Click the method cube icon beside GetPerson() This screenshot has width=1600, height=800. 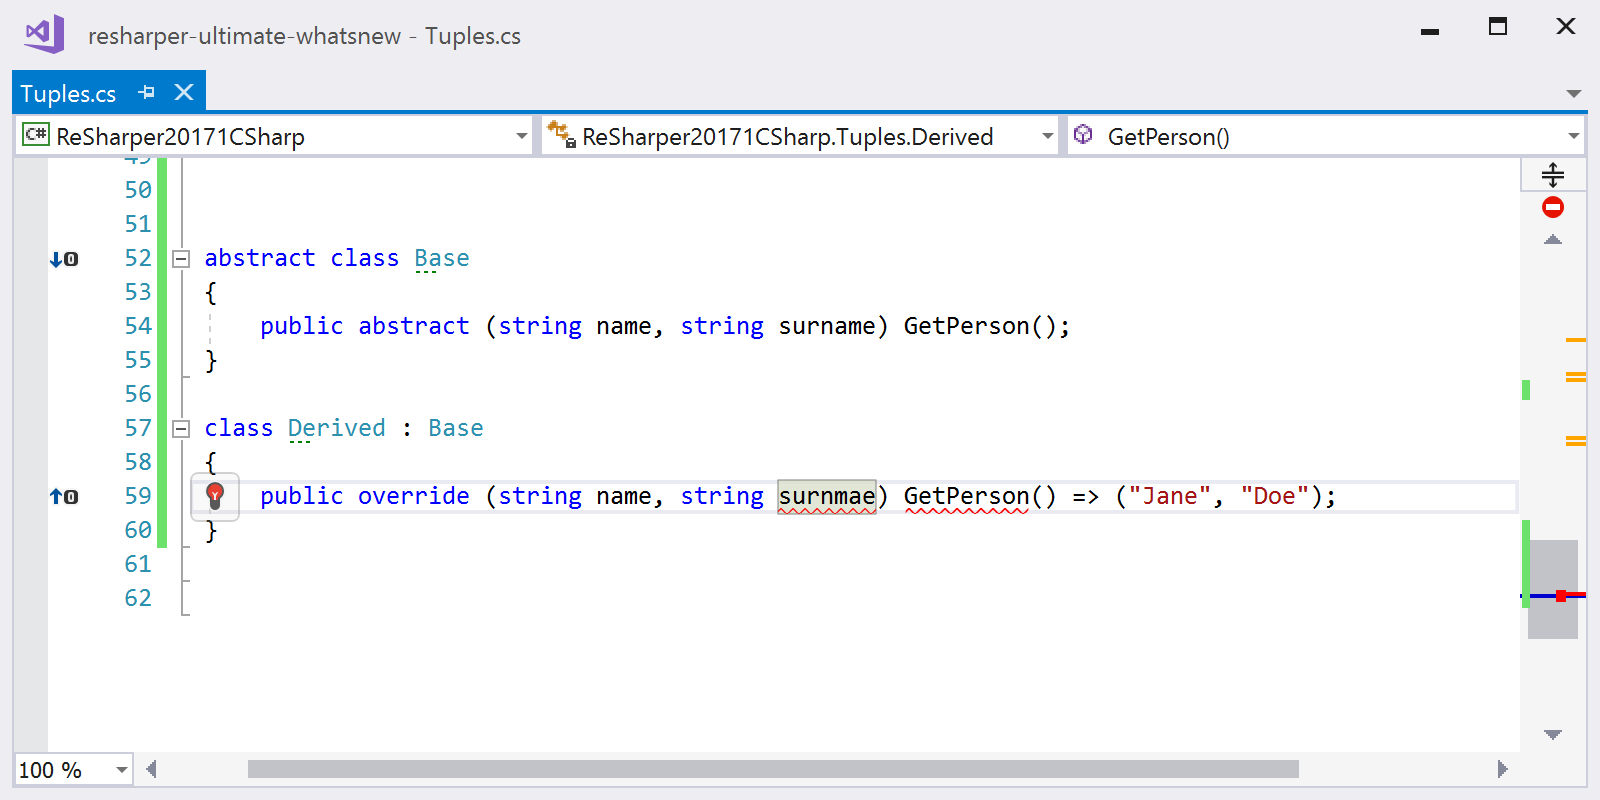click(1083, 133)
